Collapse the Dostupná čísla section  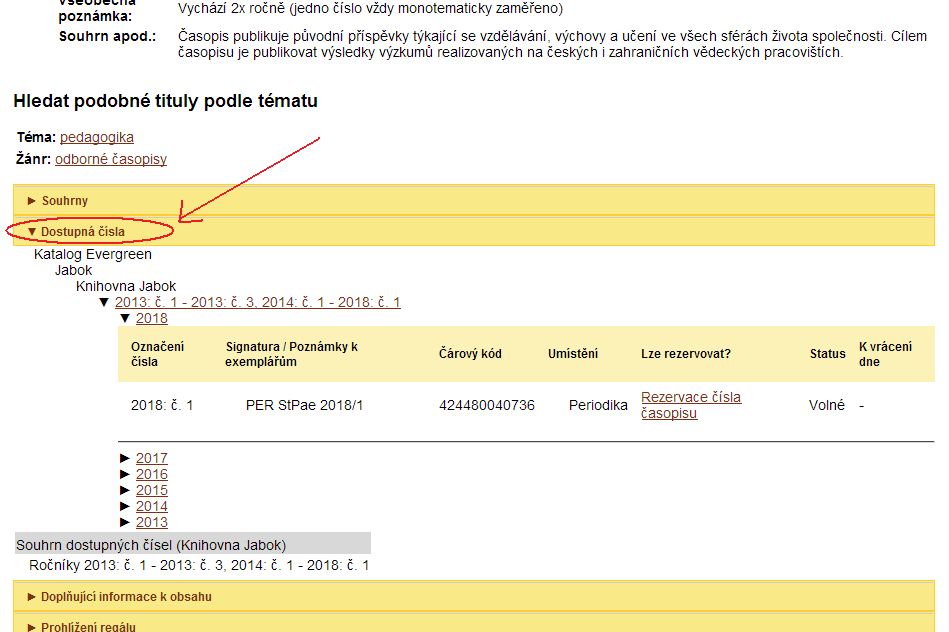click(x=82, y=232)
